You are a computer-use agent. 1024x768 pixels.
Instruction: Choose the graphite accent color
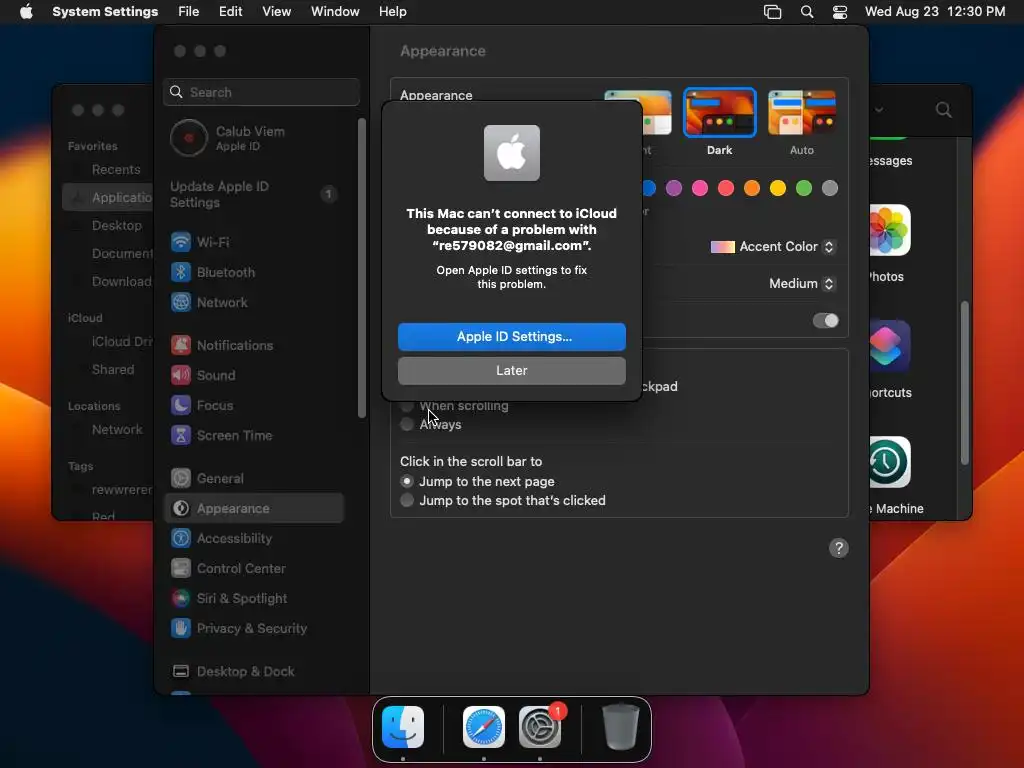830,188
